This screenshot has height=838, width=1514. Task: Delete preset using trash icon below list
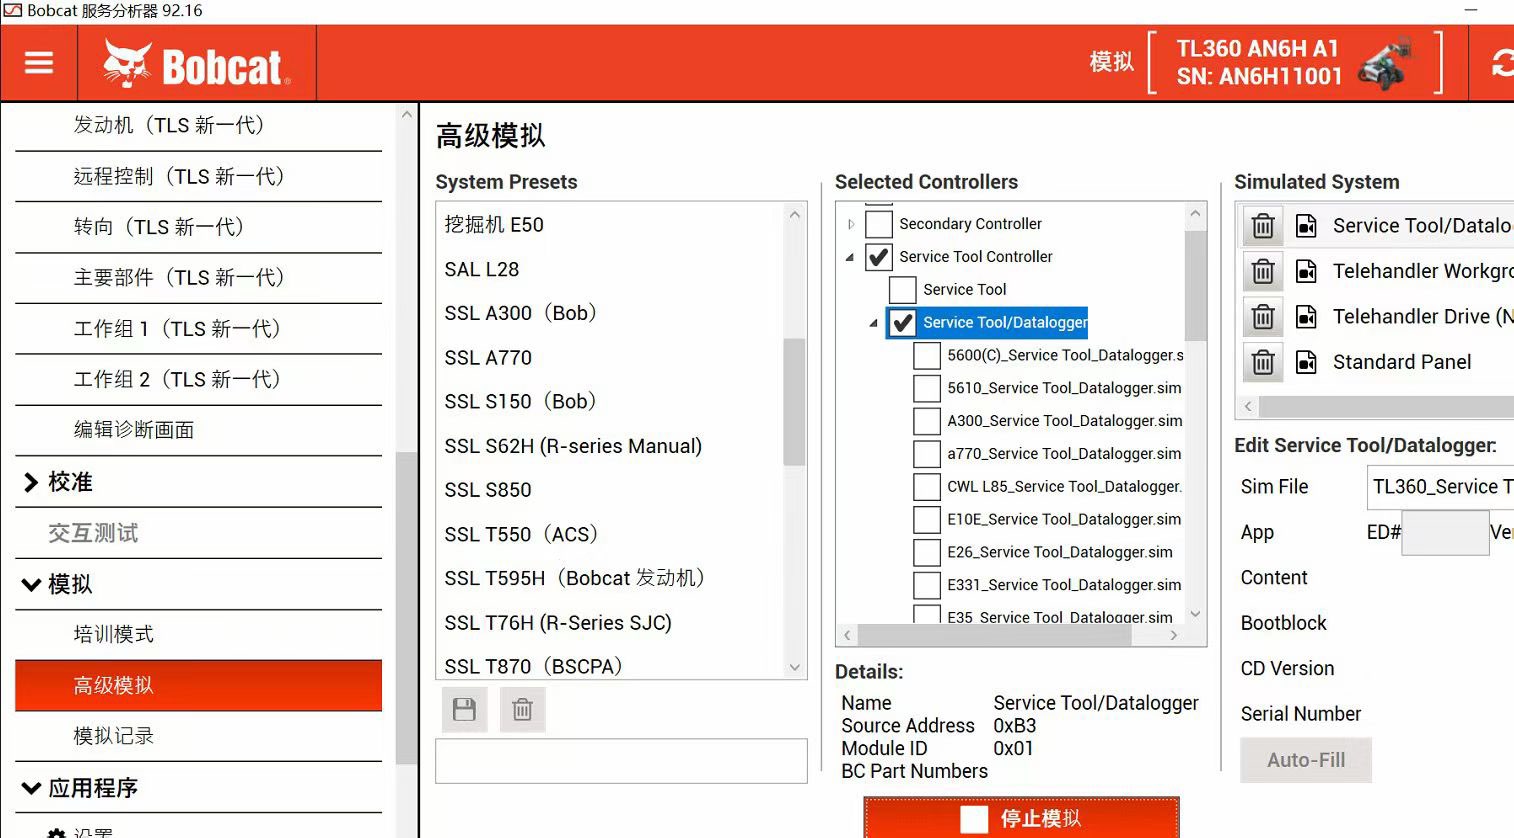pos(522,710)
